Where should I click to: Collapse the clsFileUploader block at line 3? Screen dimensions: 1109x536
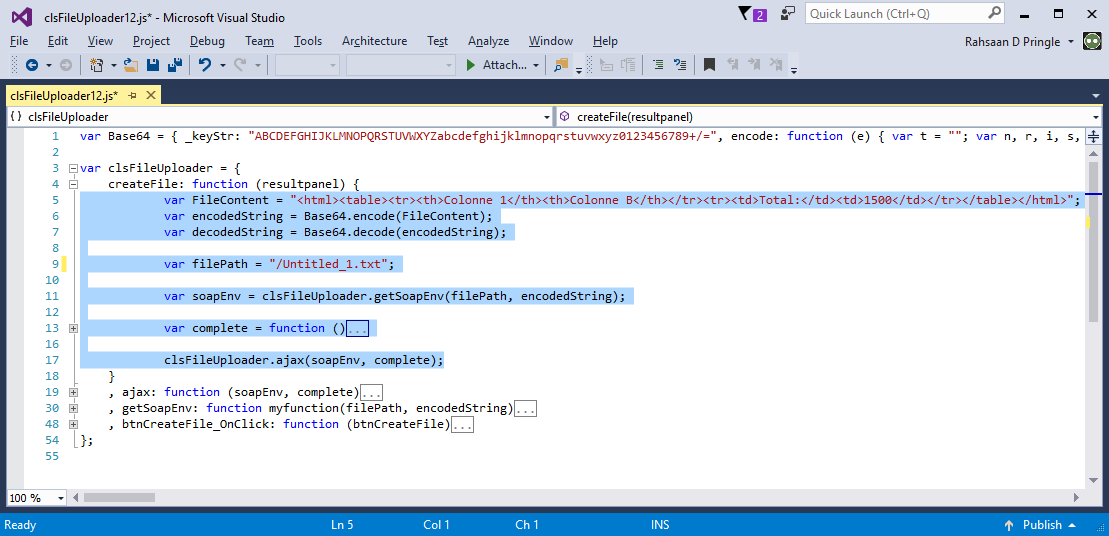point(73,168)
